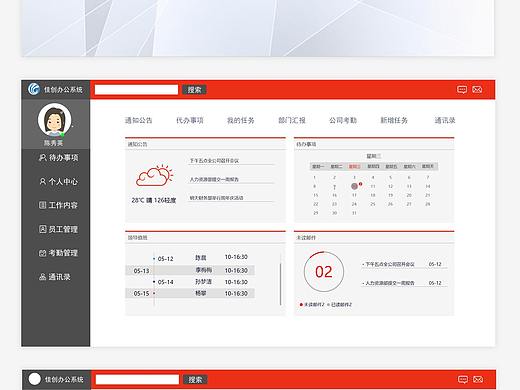Select the 05-12 schedule row
The image size is (520, 390).
coord(190,258)
